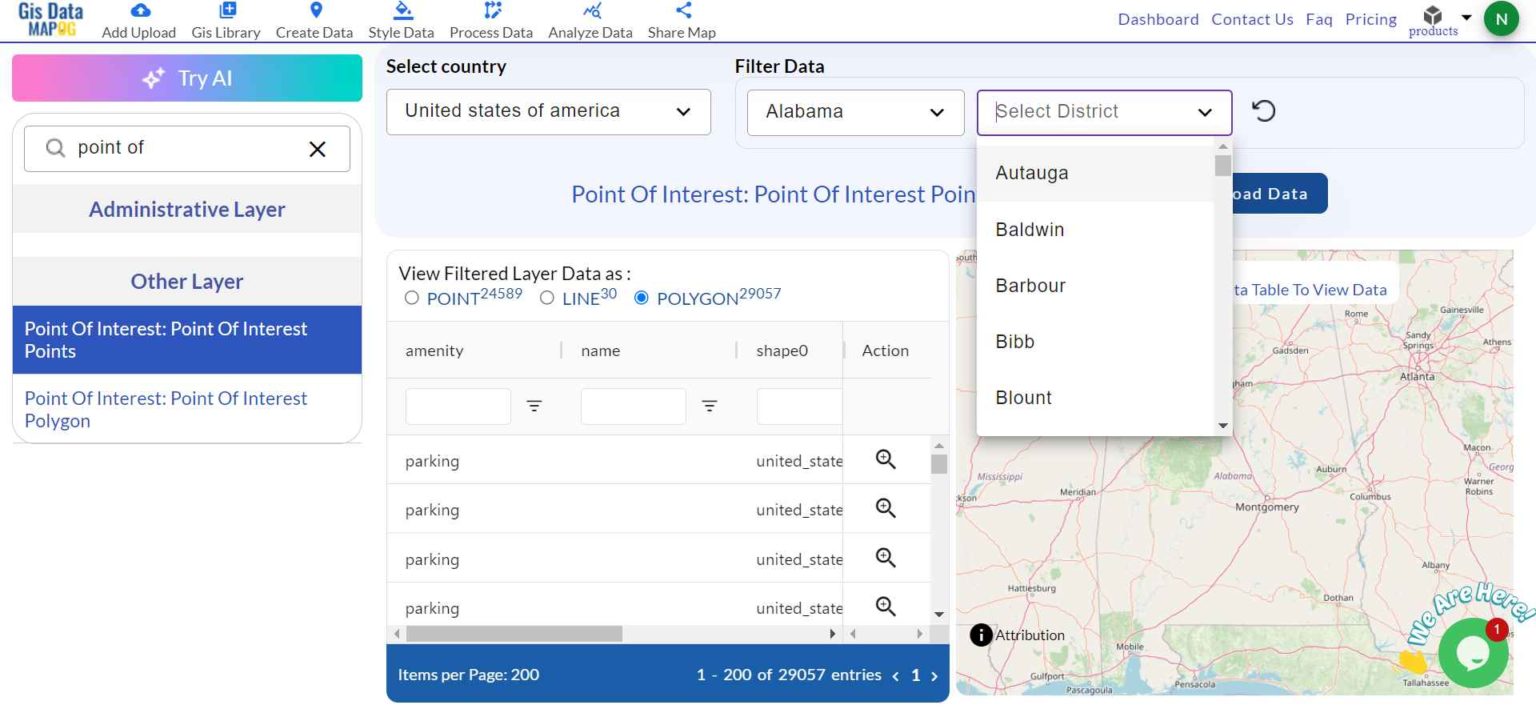This screenshot has width=1536, height=709.
Task: Click the Try AI button
Action: point(186,77)
